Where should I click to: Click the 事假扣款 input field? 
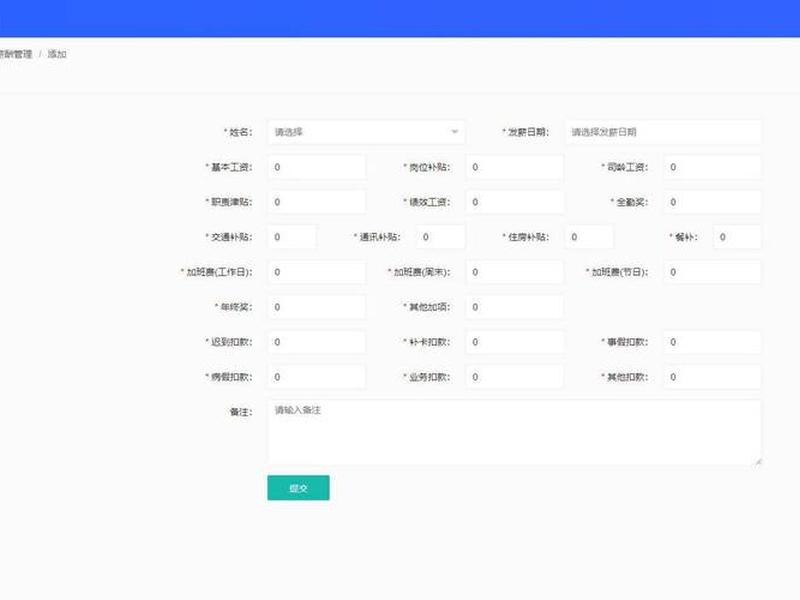click(712, 342)
